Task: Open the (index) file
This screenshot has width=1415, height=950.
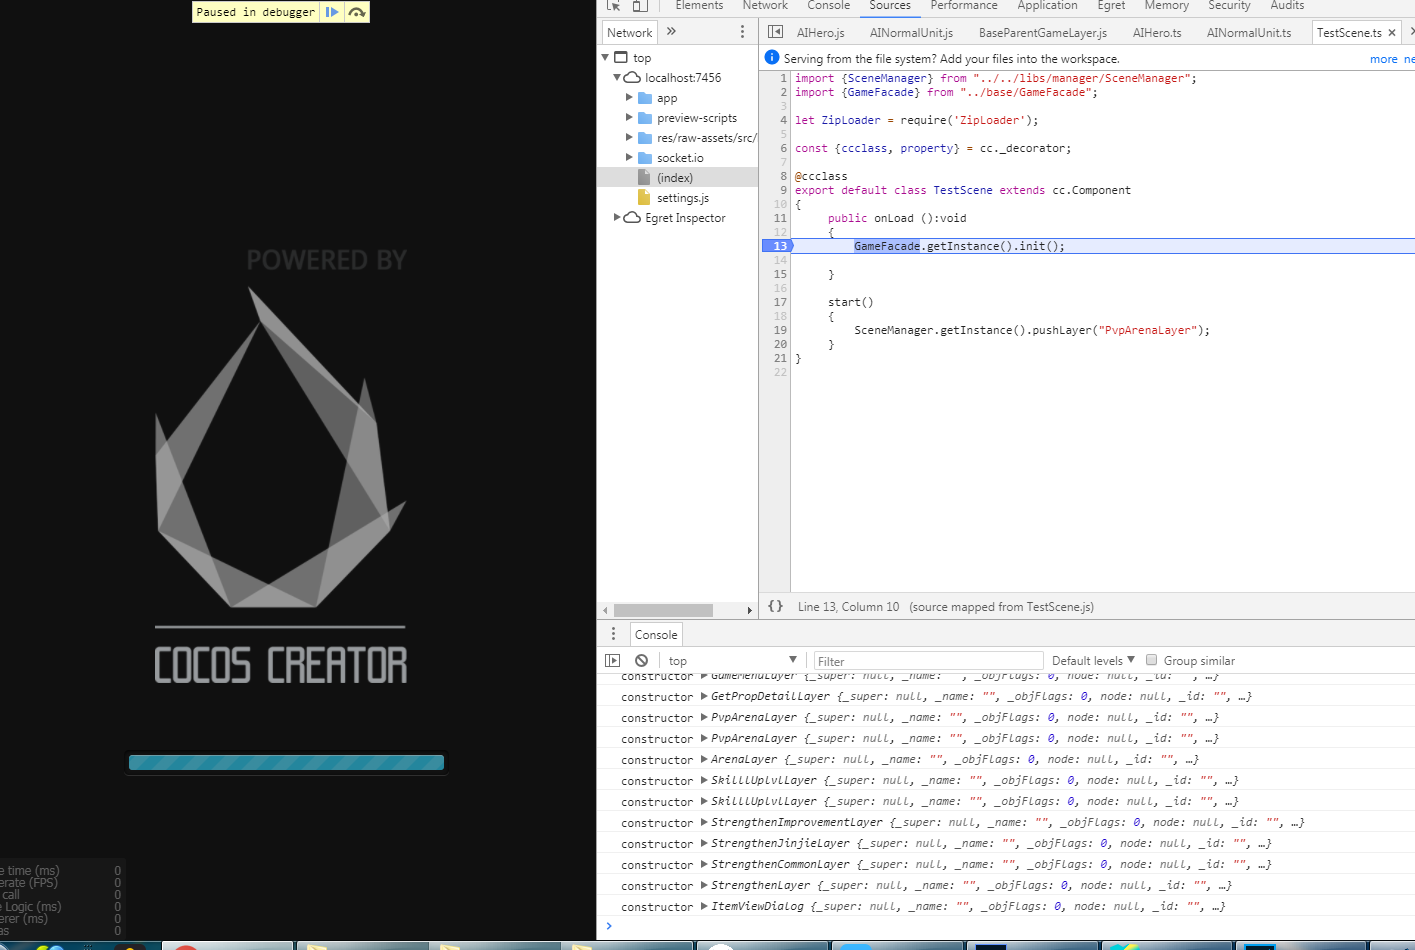Action: point(674,178)
